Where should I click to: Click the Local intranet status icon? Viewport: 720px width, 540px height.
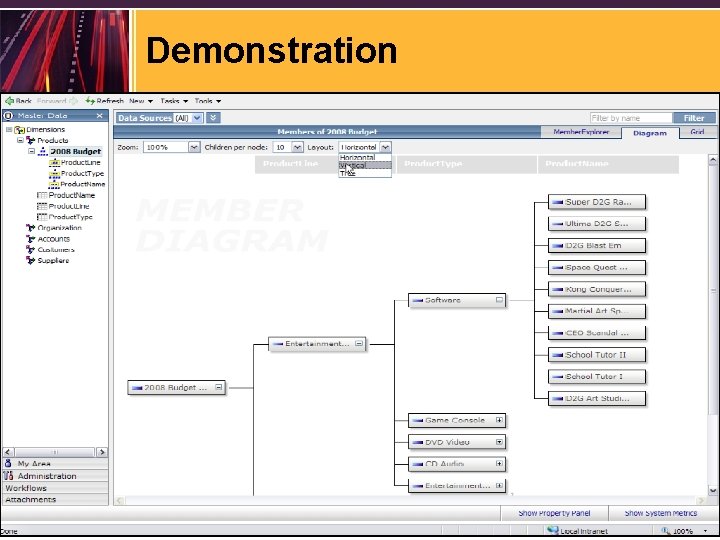(553, 531)
